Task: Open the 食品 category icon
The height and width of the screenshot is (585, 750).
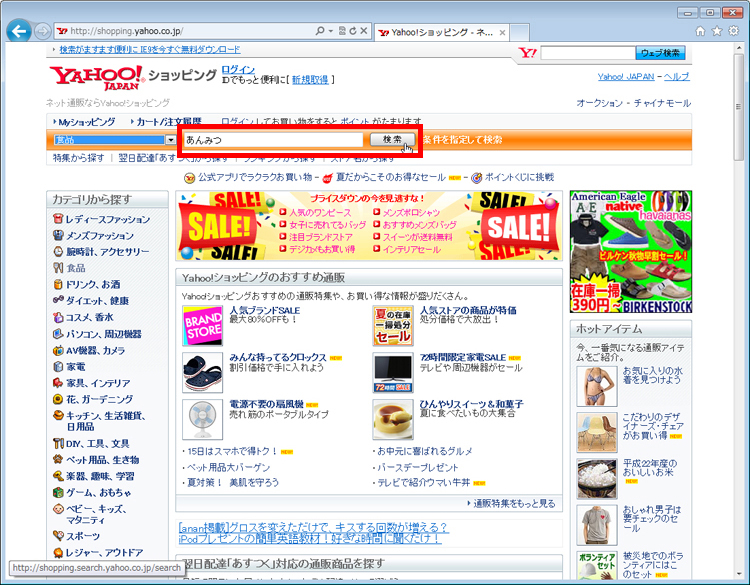Action: click(x=58, y=268)
